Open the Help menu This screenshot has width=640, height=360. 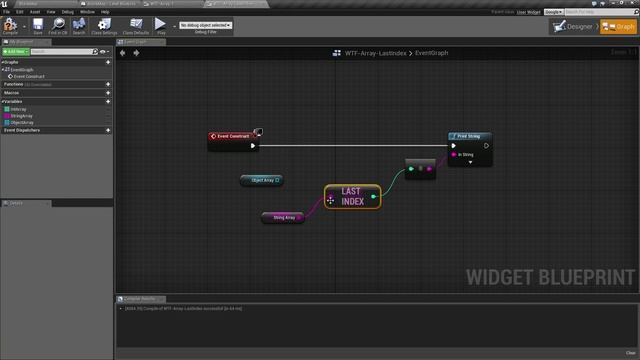point(105,12)
